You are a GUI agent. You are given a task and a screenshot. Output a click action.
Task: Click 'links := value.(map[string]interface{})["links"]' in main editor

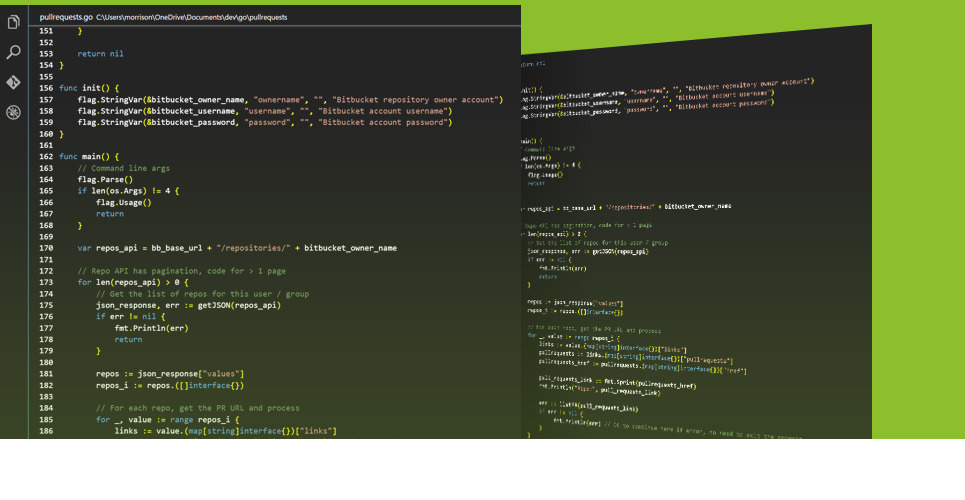[x=225, y=431]
